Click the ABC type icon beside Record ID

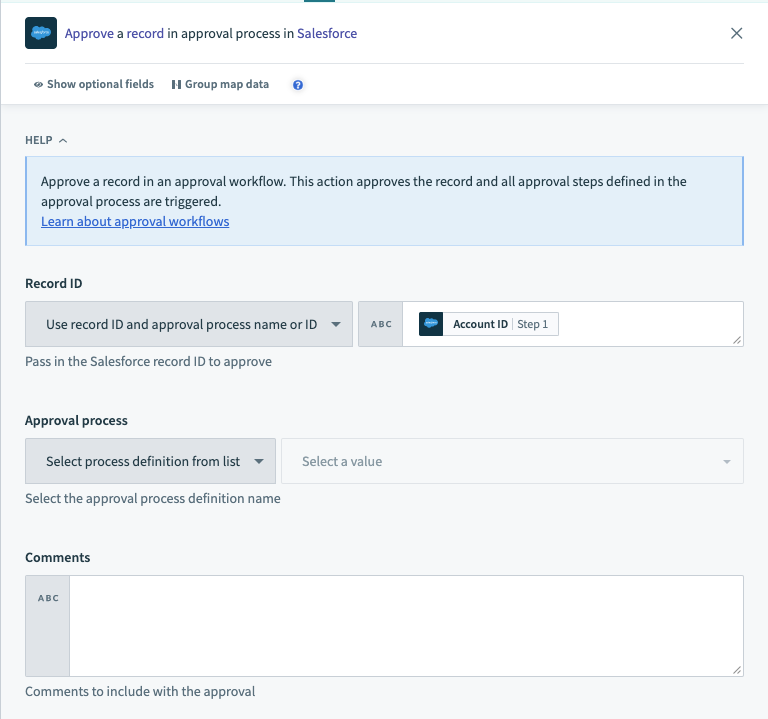point(381,324)
